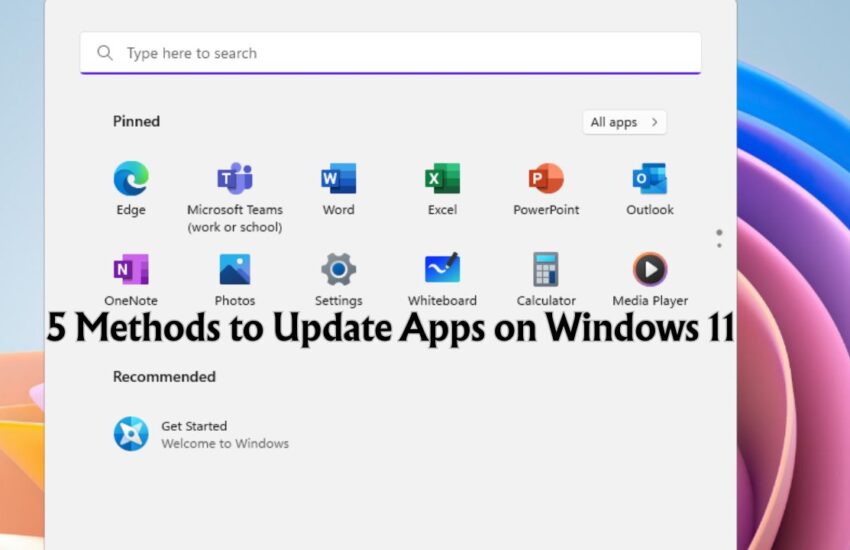Open the Excel app icon
This screenshot has height=550, width=850.
pyautogui.click(x=442, y=178)
